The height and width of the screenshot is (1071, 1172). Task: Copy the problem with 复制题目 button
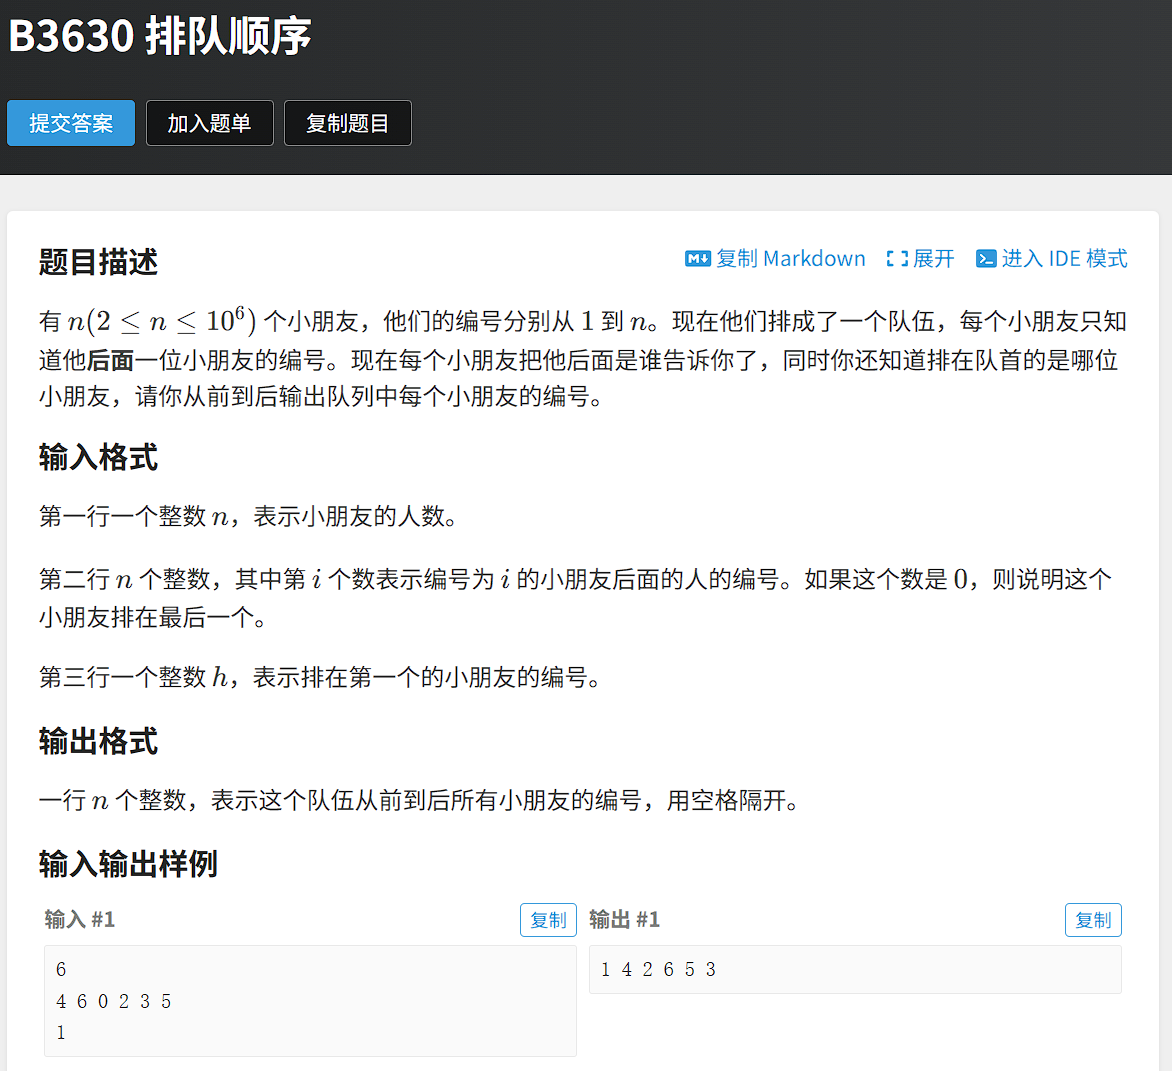(348, 123)
